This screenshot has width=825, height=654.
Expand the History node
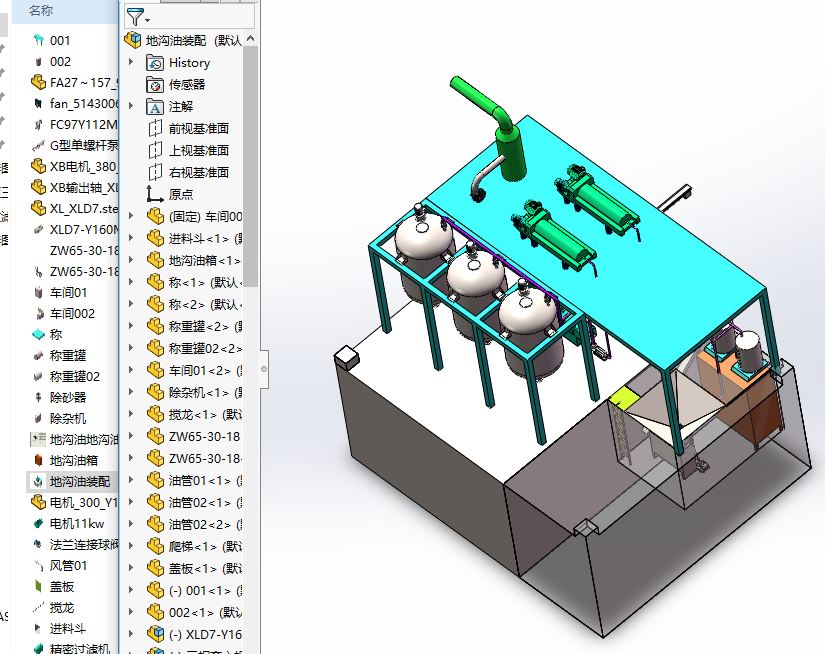[131, 62]
